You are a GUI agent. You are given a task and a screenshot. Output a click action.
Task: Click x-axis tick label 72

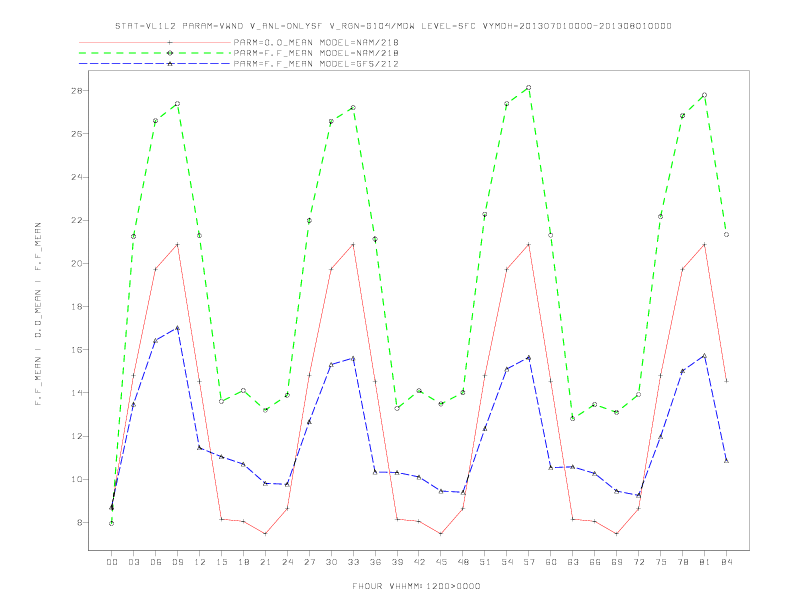pos(638,562)
